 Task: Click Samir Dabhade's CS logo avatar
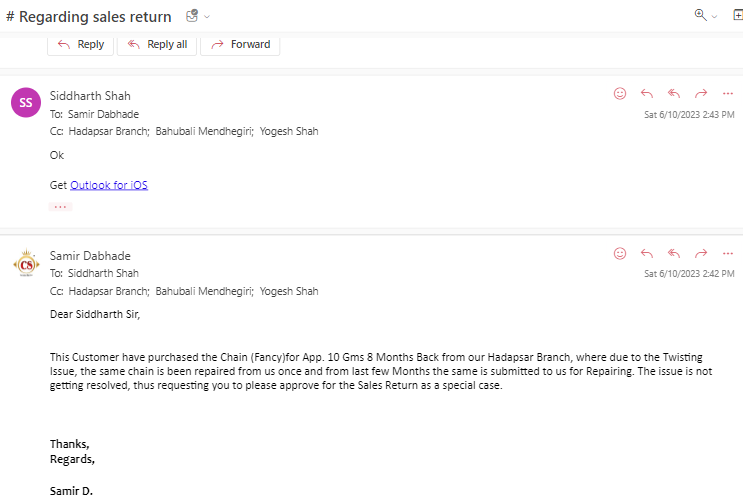click(26, 263)
